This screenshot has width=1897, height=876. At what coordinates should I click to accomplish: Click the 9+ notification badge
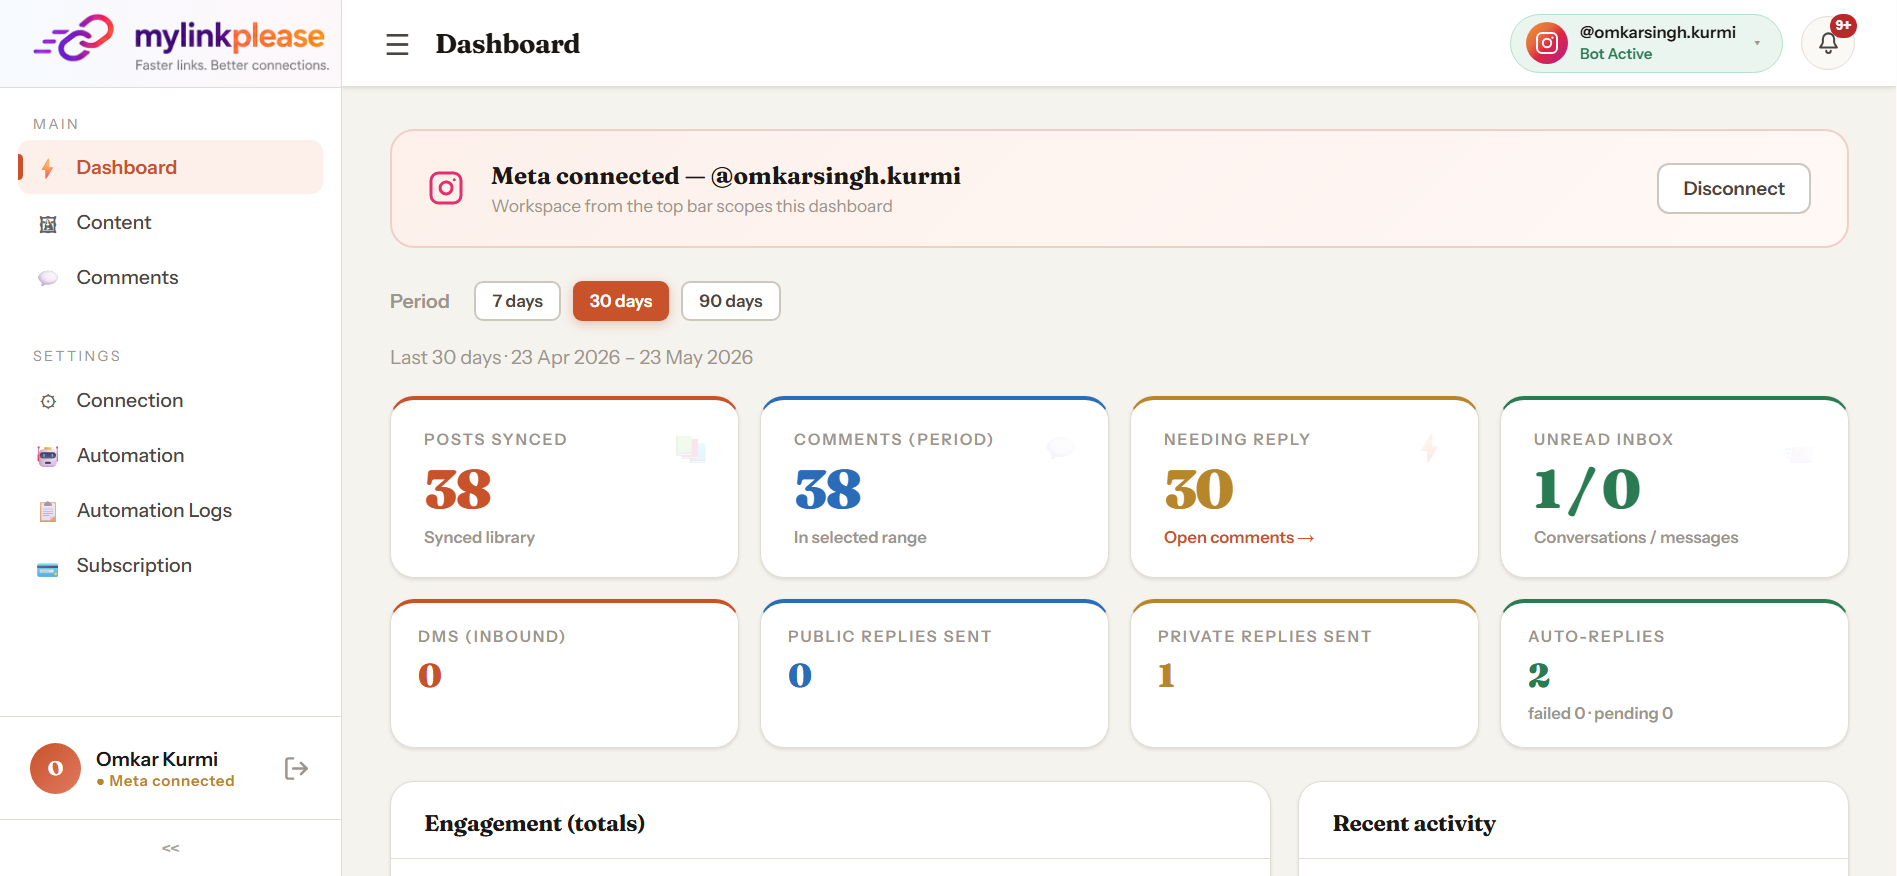(x=1843, y=25)
